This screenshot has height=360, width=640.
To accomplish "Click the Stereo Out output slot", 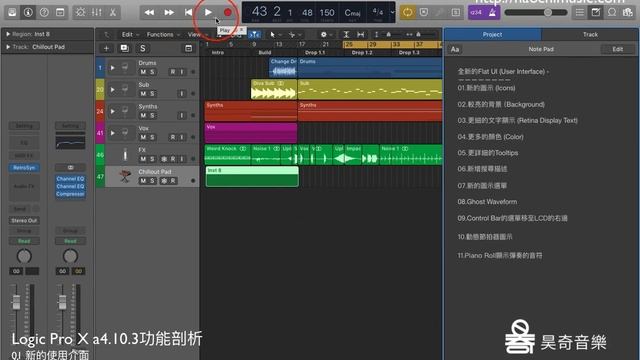I will [x=24, y=220].
